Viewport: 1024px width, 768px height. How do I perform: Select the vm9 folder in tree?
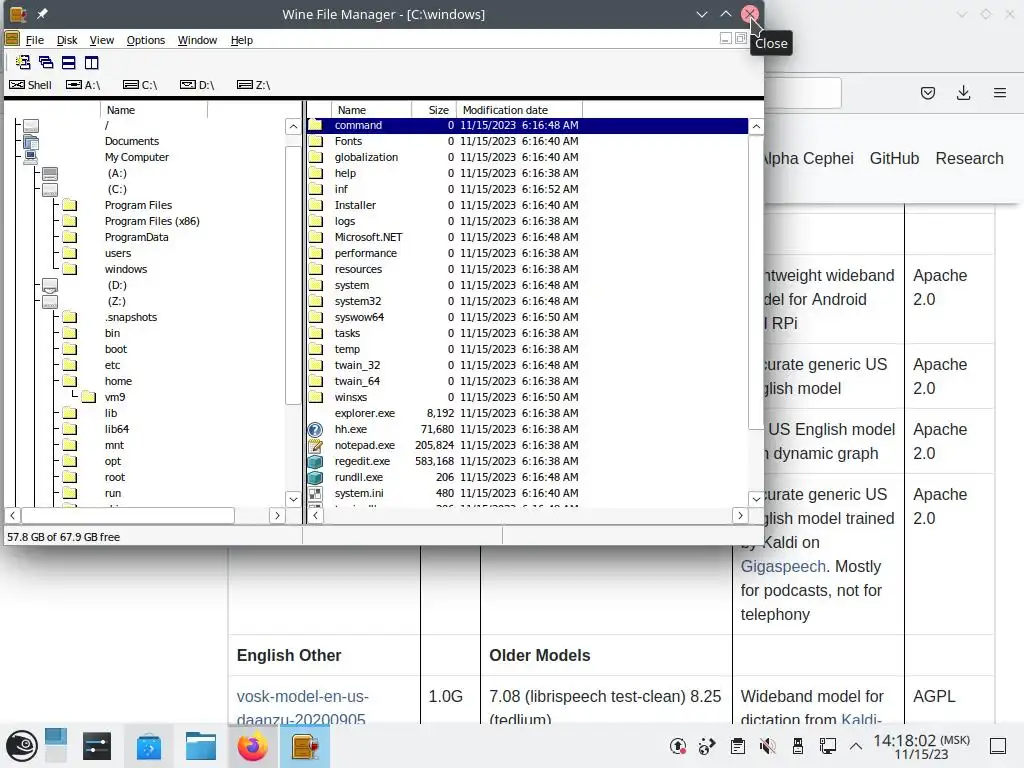click(x=115, y=397)
